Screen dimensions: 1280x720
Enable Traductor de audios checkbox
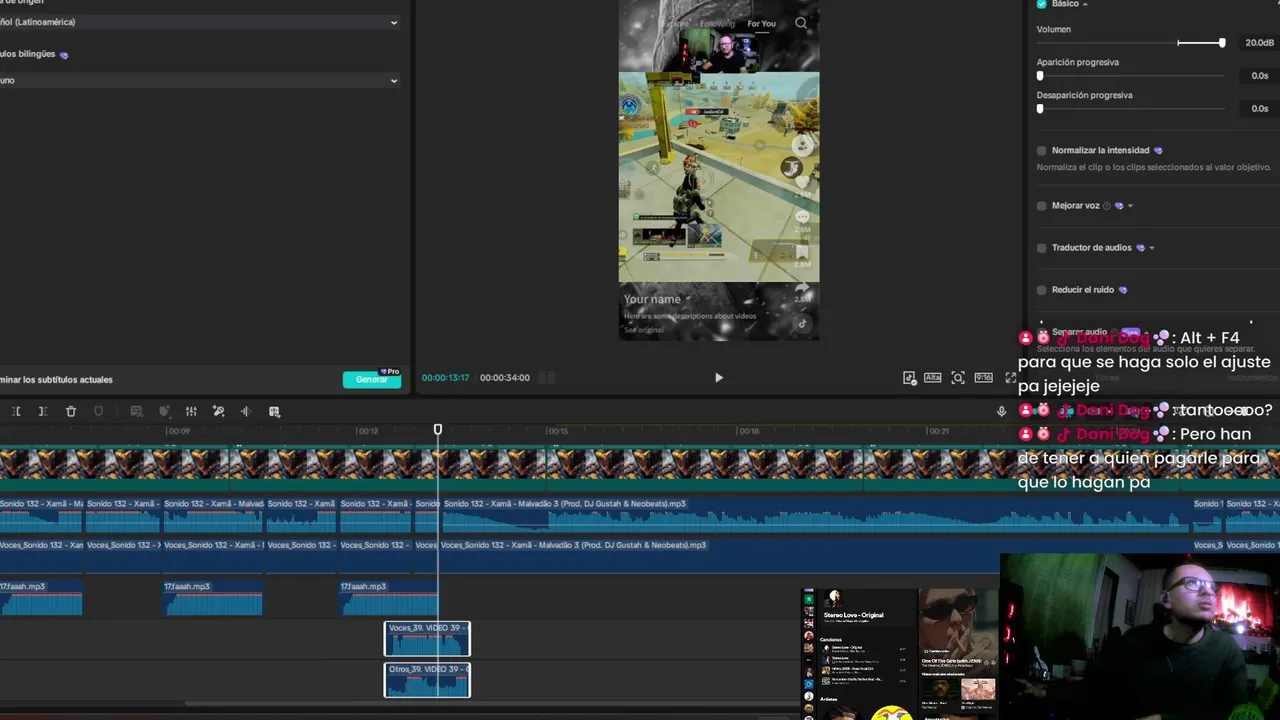[x=1042, y=248]
